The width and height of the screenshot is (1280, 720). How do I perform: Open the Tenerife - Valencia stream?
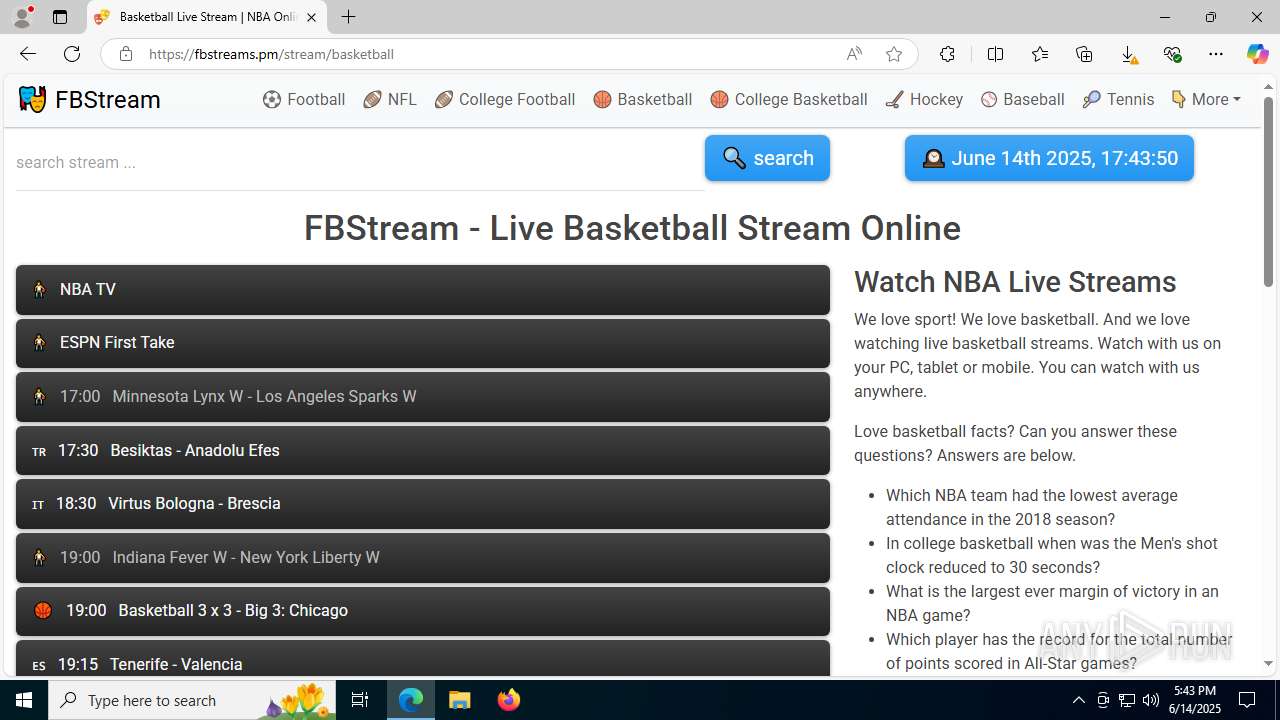pyautogui.click(x=423, y=658)
